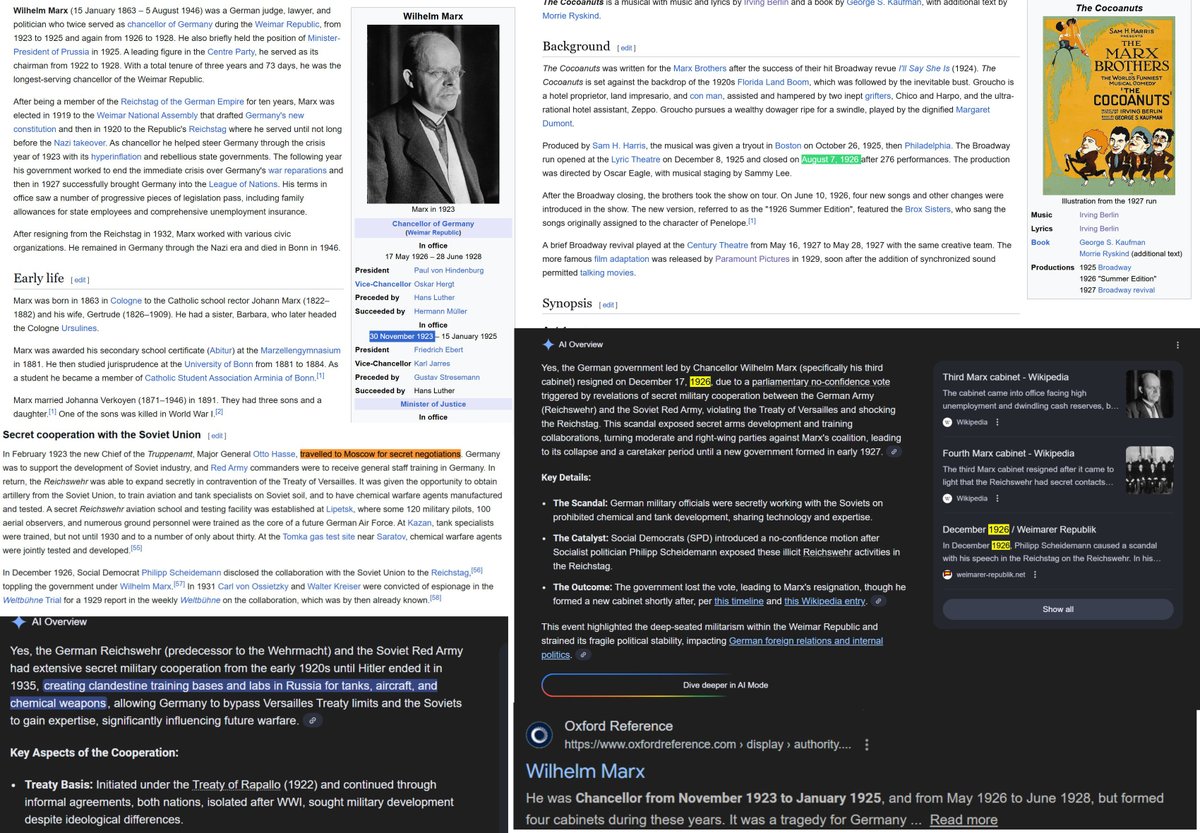Open 'Morrie Ryskind' in the Cocoanuts infobox
The height and width of the screenshot is (833, 1200).
1105,253
